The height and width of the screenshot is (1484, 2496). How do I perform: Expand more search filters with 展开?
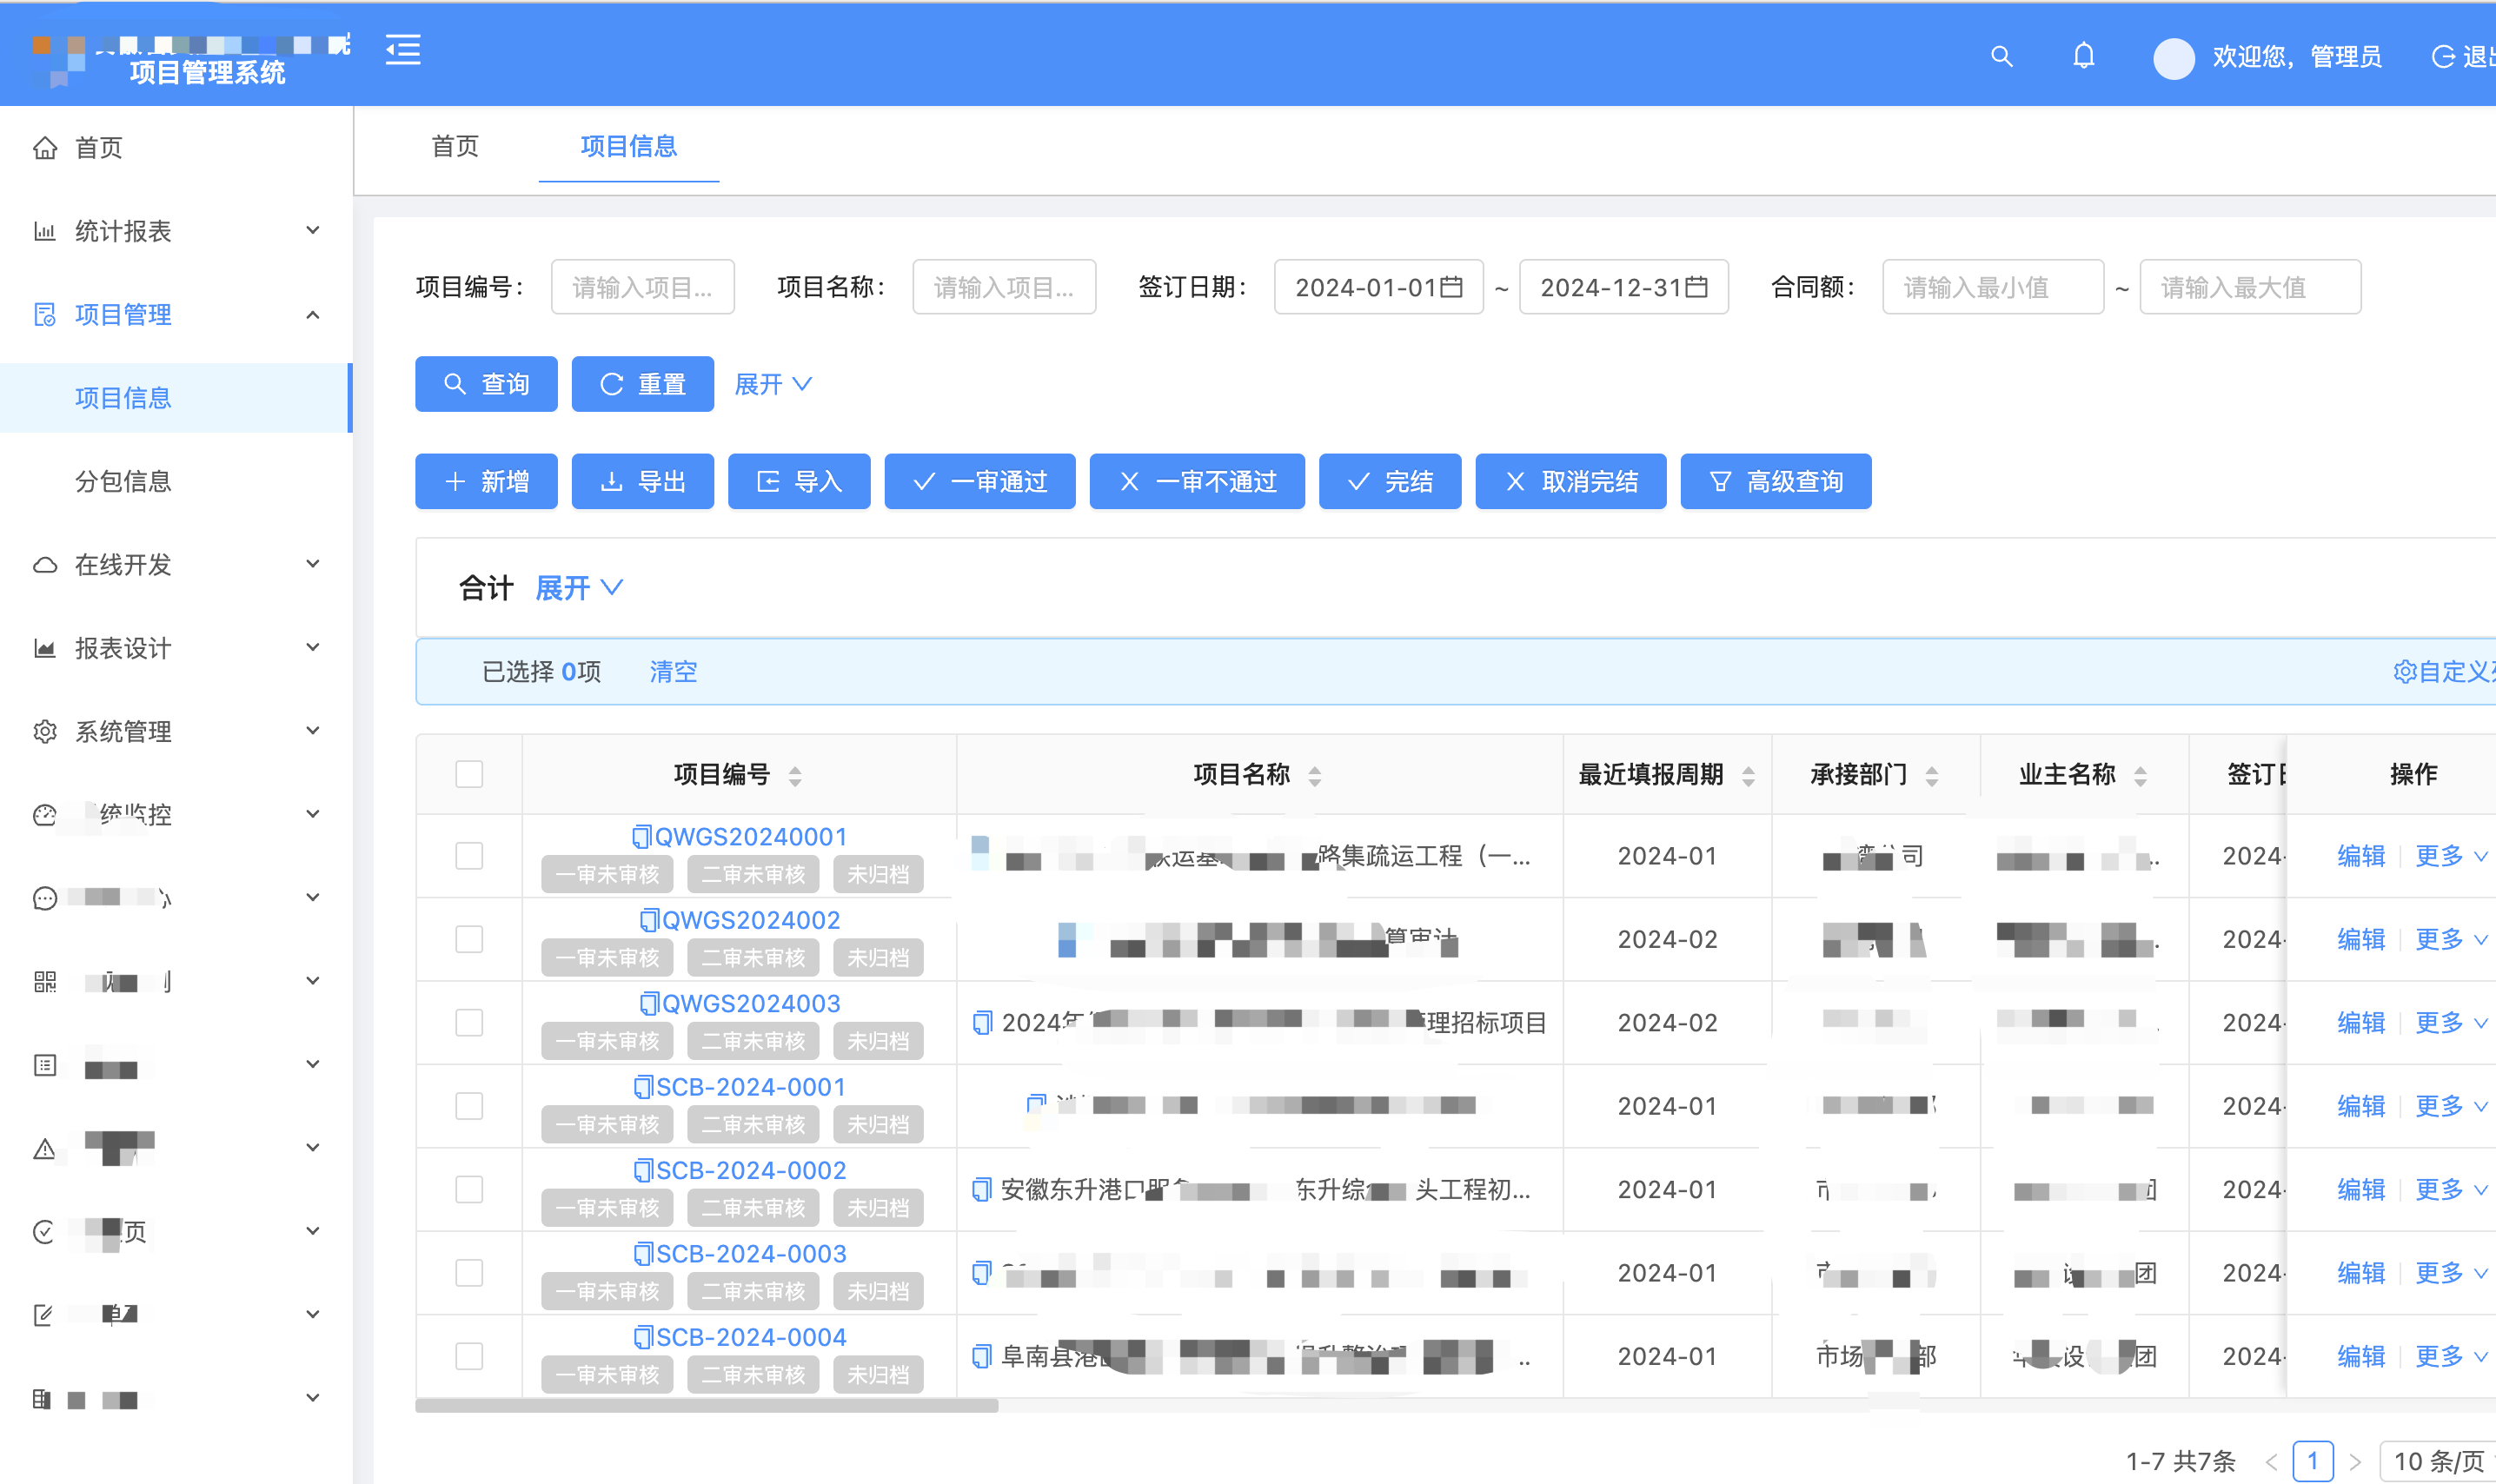773,384
